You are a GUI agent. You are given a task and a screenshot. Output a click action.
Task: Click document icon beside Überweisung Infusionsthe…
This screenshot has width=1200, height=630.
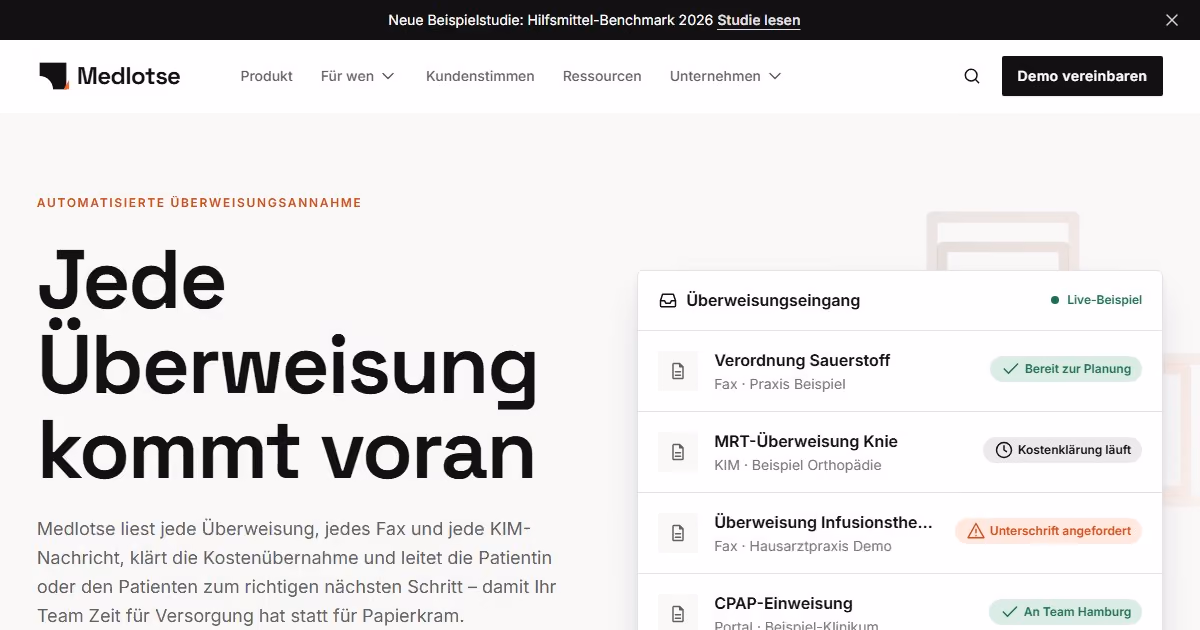pos(678,533)
